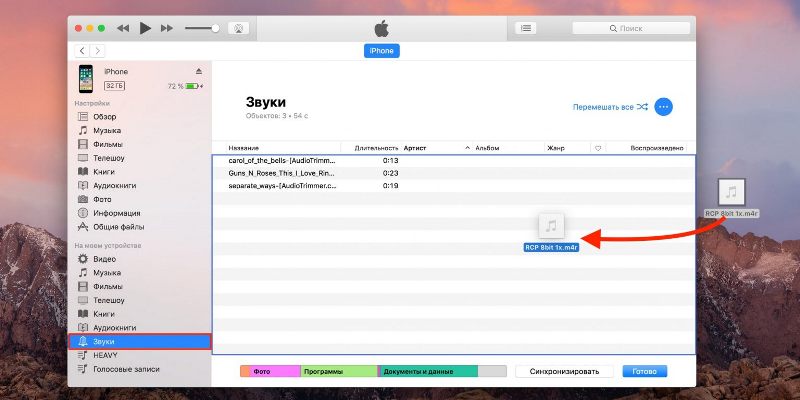The width and height of the screenshot is (800, 400).
Task: Eject the iPhone device
Action: 199,71
